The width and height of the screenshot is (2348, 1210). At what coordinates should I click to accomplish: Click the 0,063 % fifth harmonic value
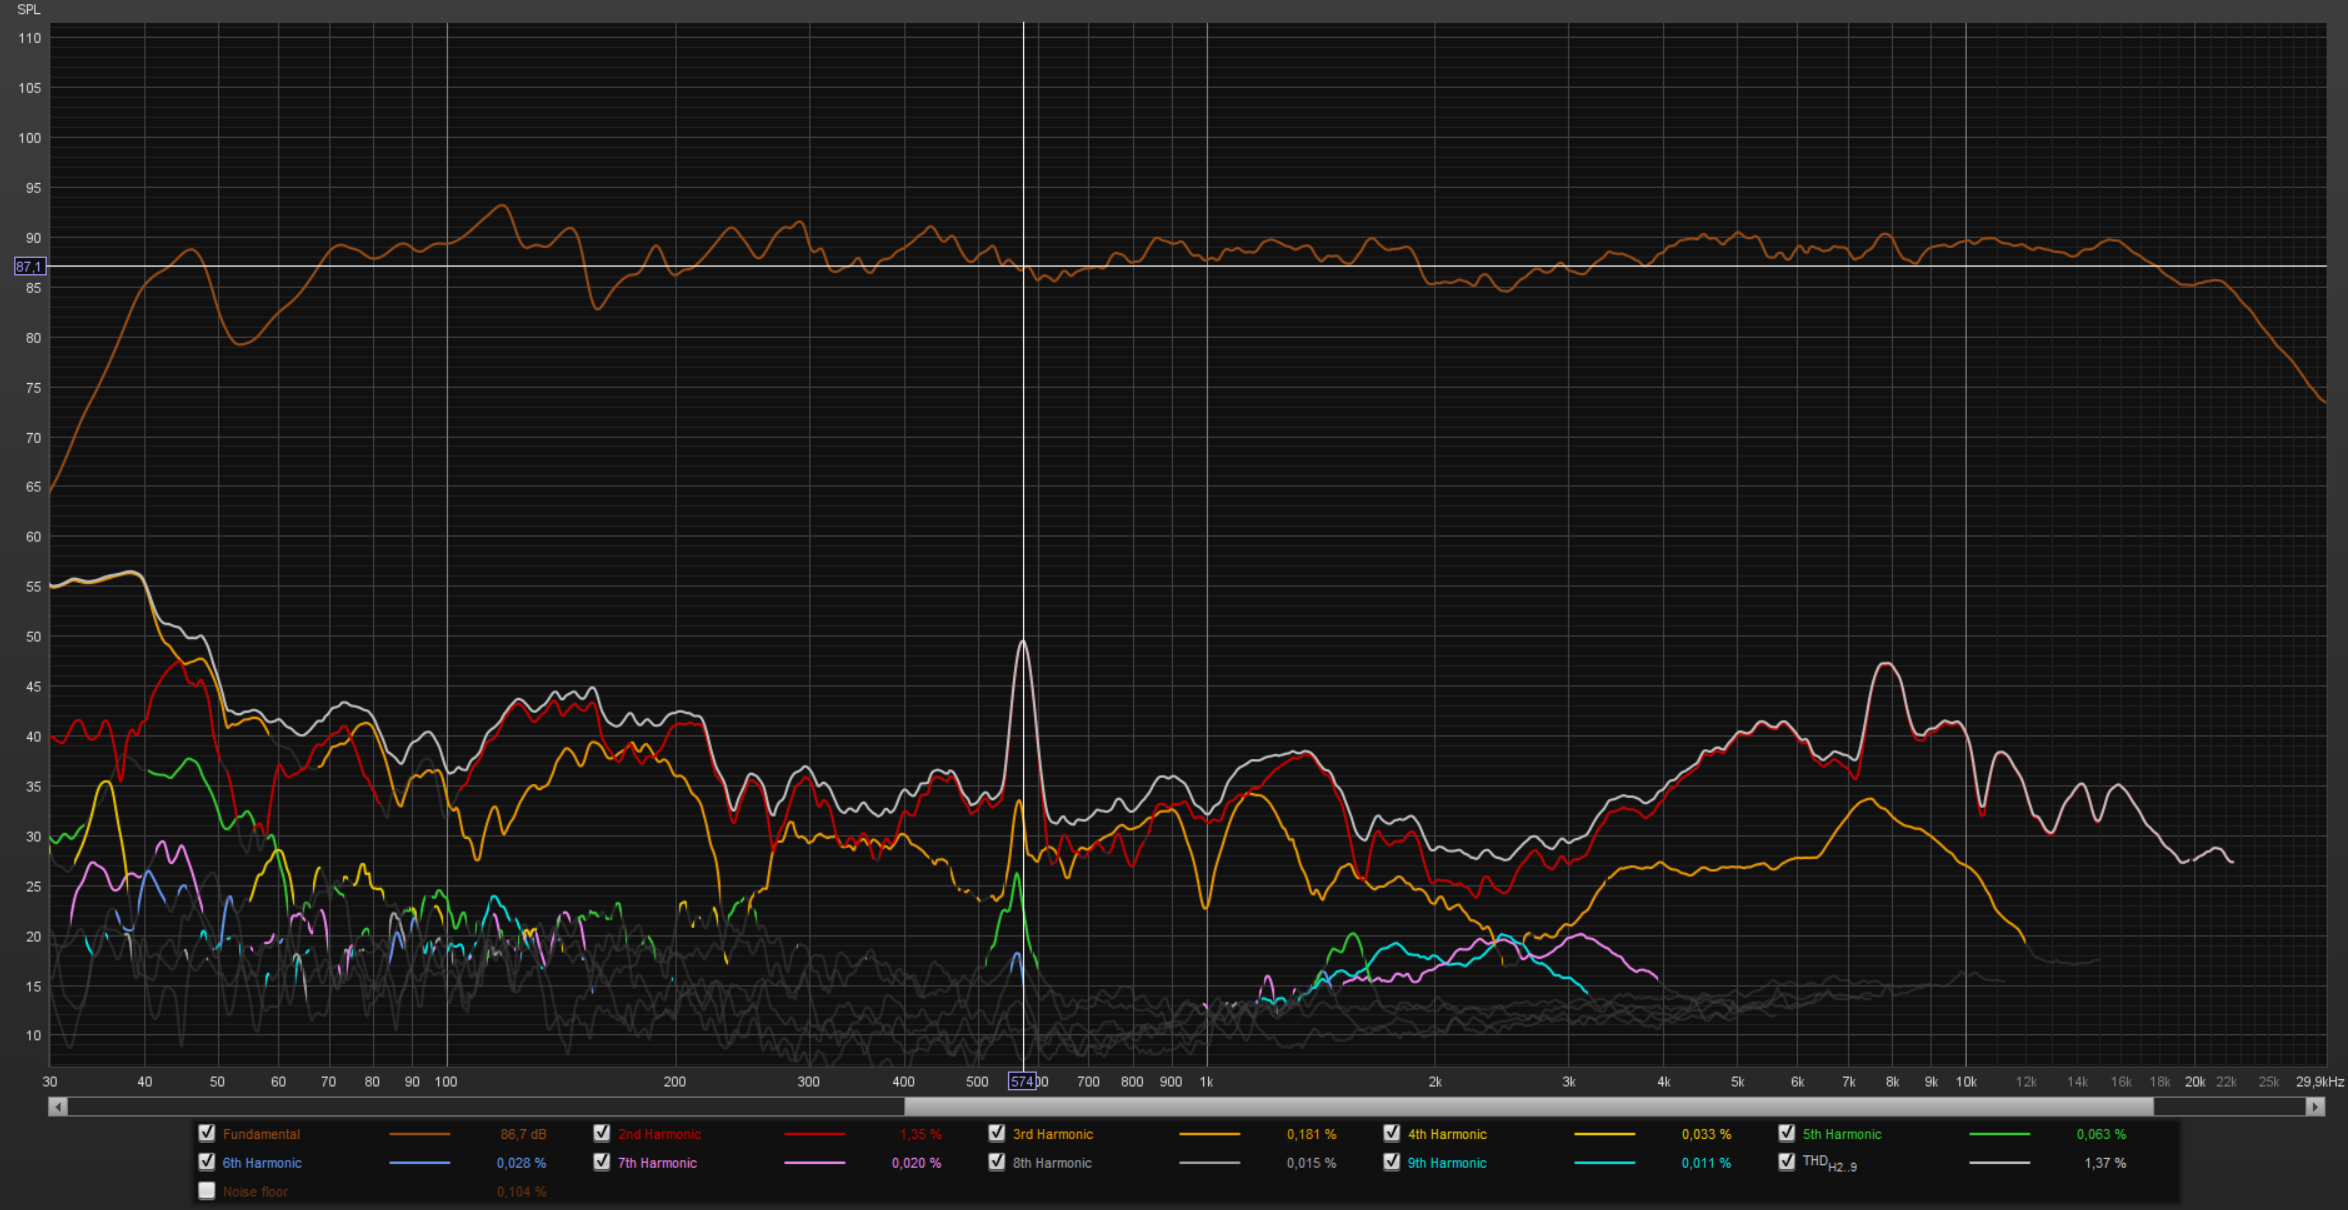[2101, 1134]
